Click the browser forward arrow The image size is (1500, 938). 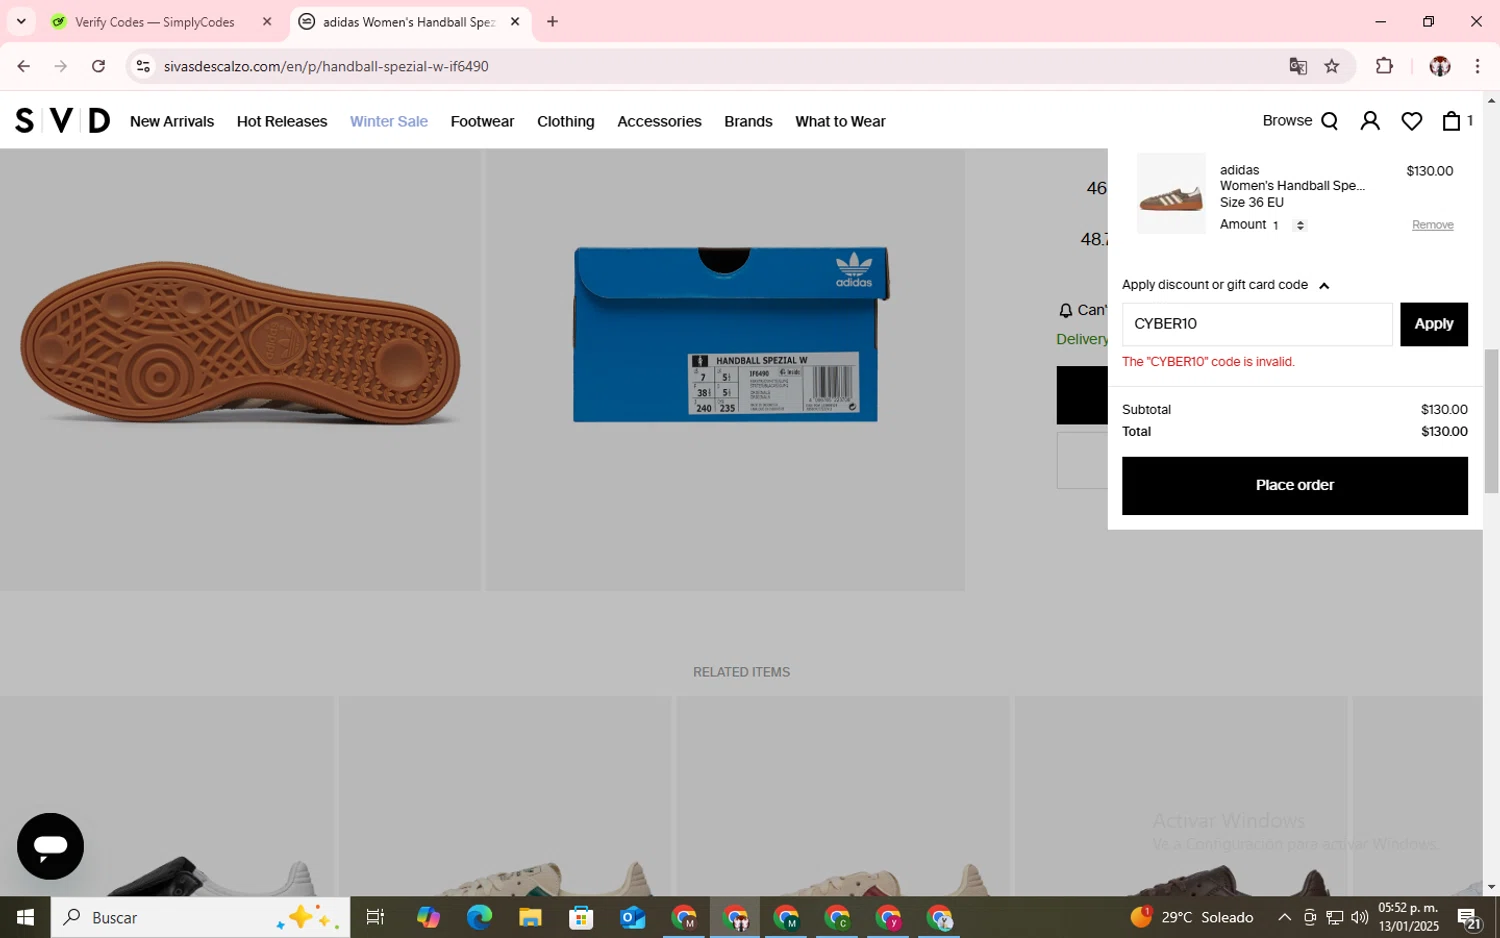pyautogui.click(x=61, y=66)
